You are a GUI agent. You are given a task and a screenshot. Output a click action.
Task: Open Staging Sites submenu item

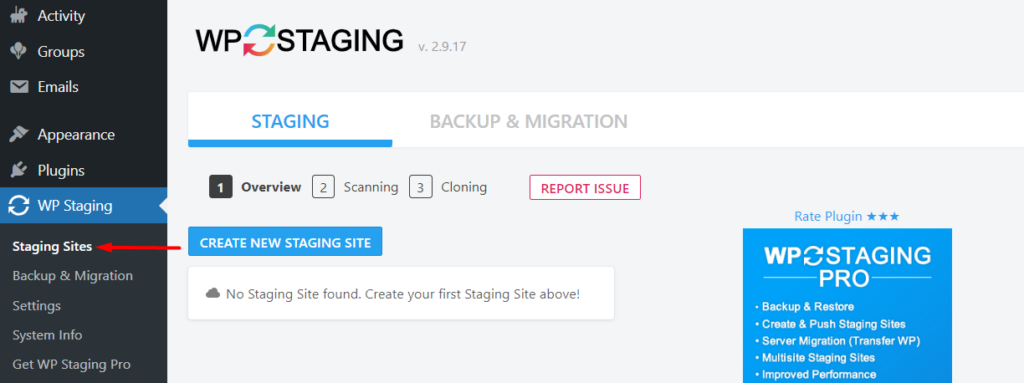click(52, 246)
